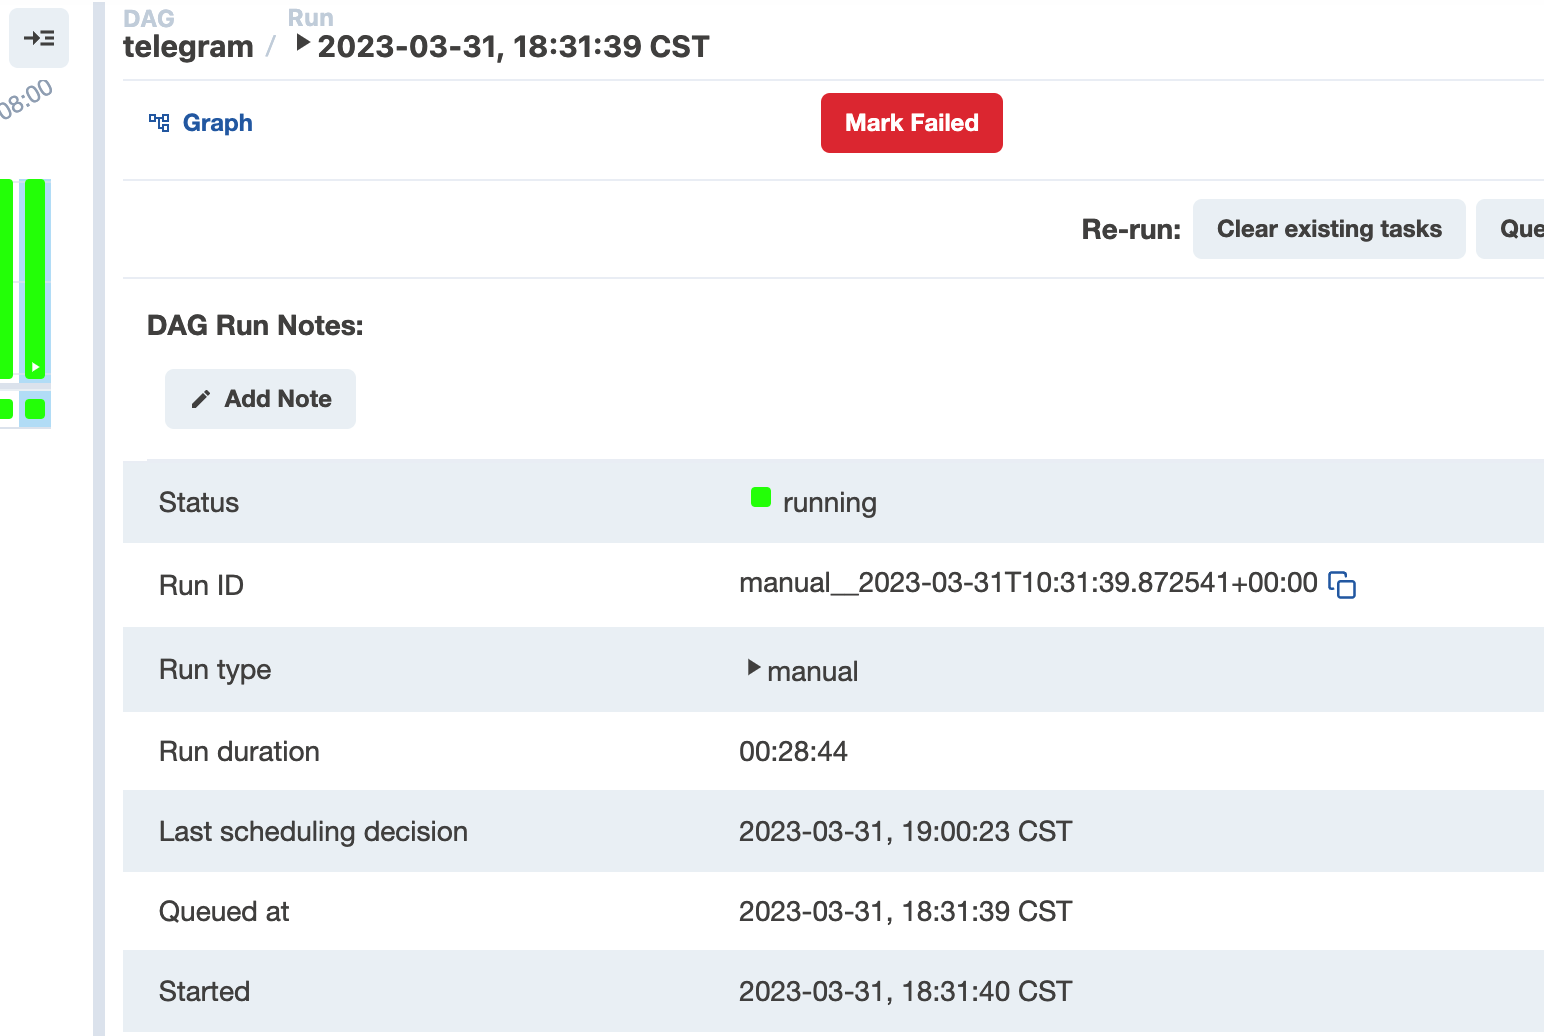Switch to the Graph tab
The image size is (1544, 1036).
click(x=218, y=122)
